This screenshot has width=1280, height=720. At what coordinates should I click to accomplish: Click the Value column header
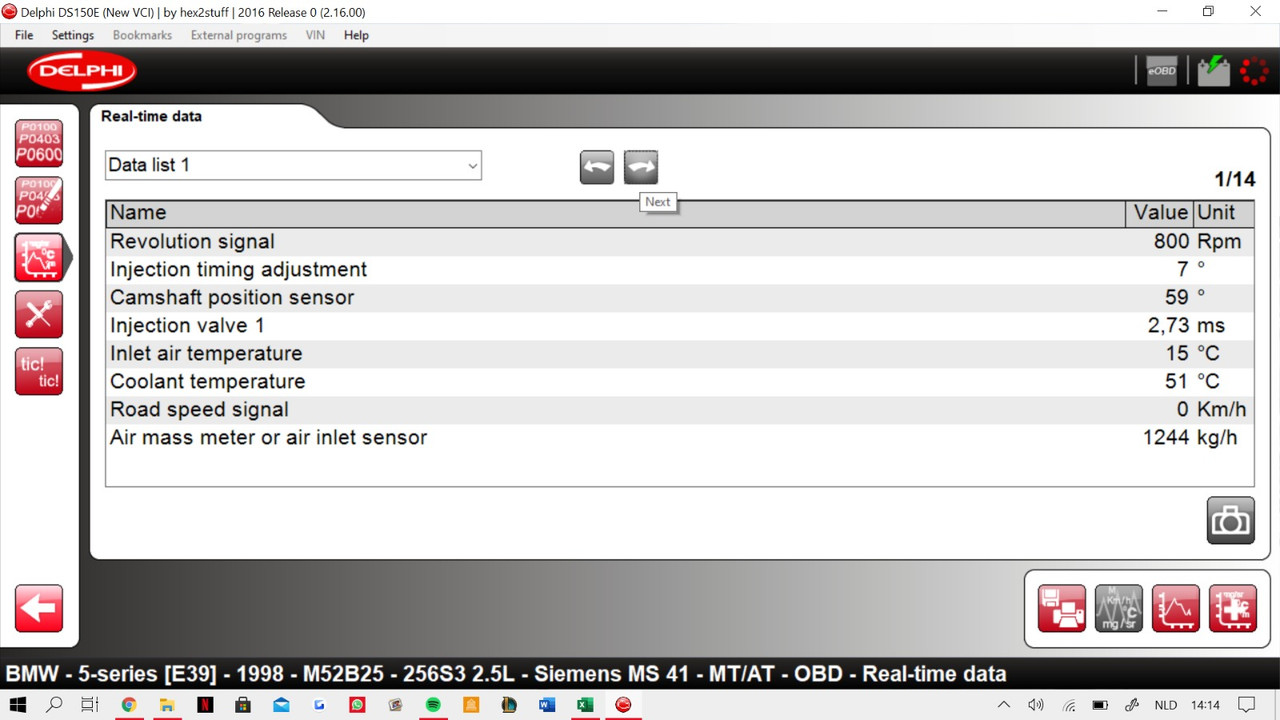point(1160,213)
